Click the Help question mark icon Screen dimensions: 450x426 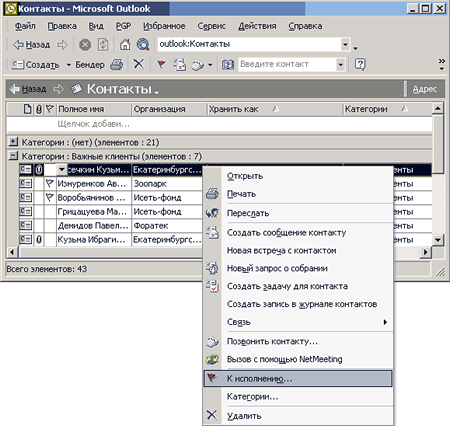360,64
